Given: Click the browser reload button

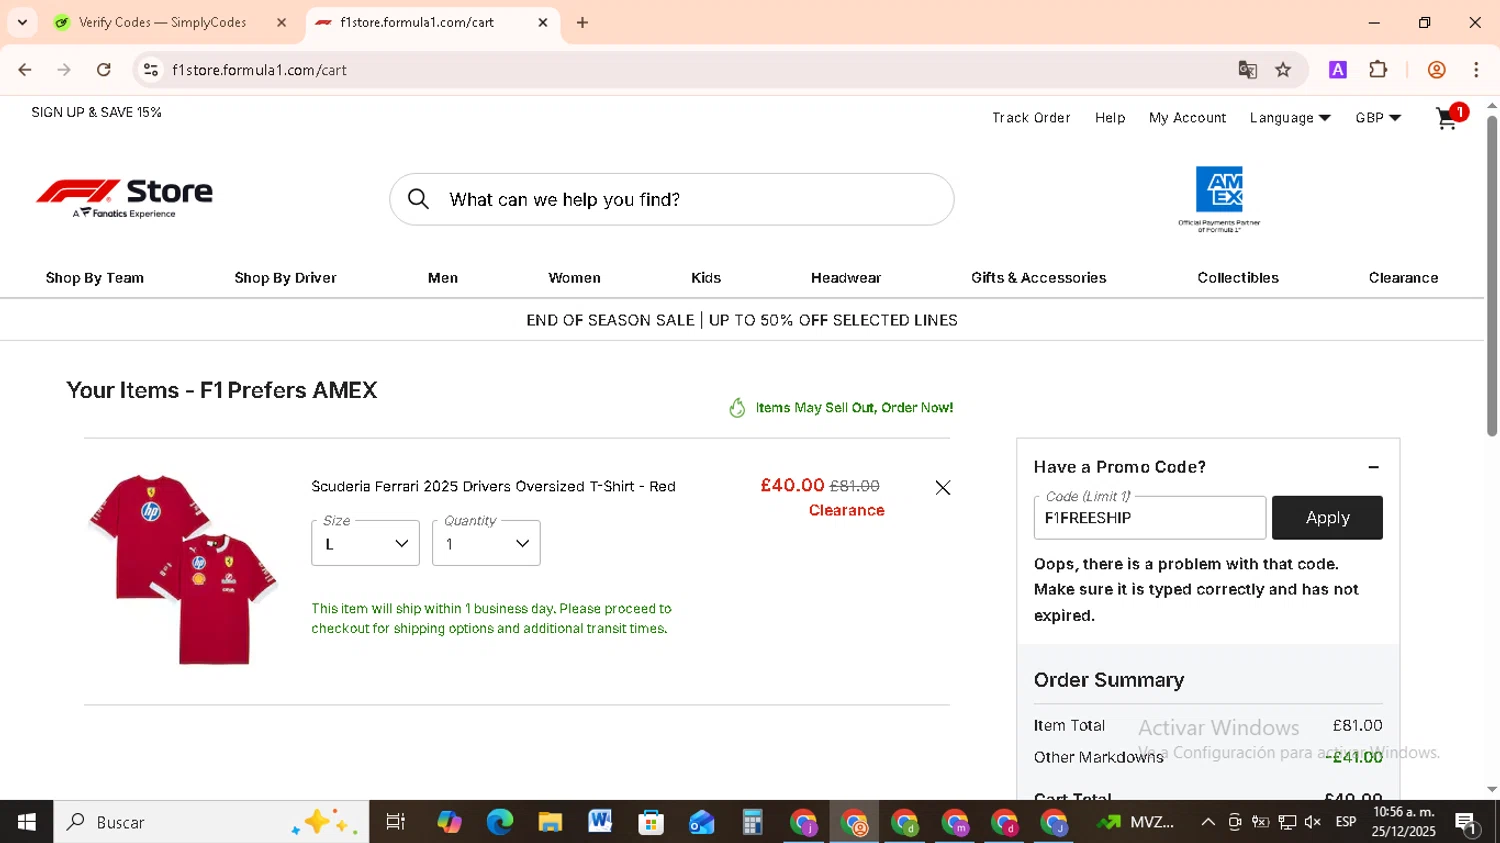Looking at the screenshot, I should pyautogui.click(x=103, y=70).
